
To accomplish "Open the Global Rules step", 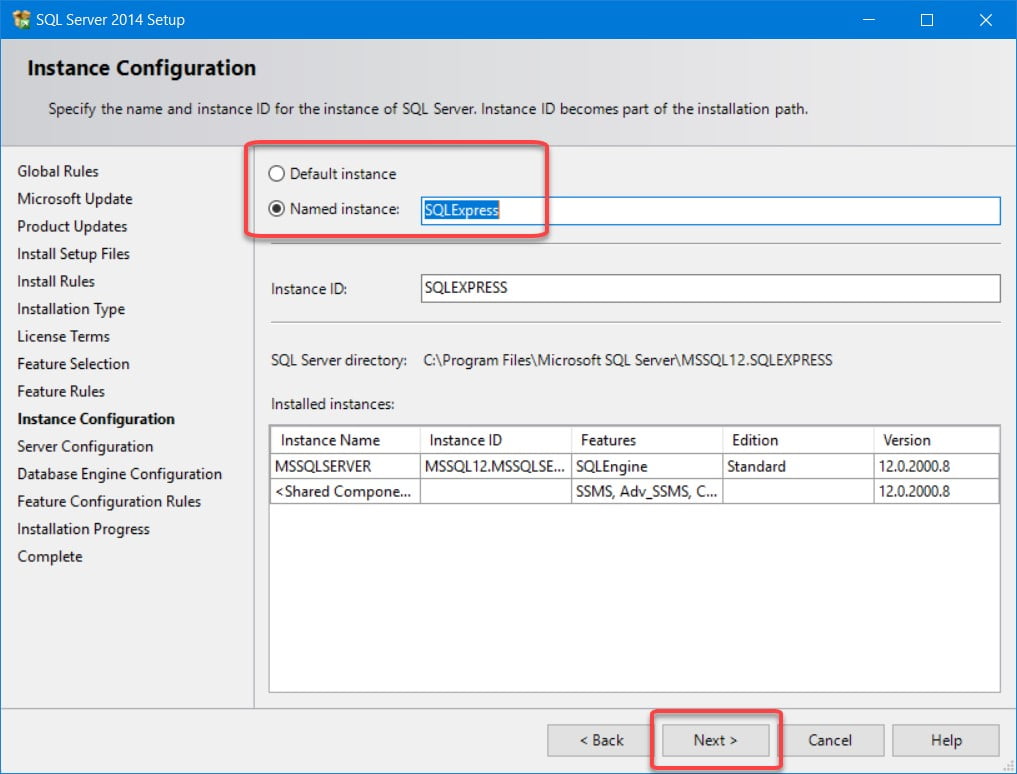I will pyautogui.click(x=58, y=171).
